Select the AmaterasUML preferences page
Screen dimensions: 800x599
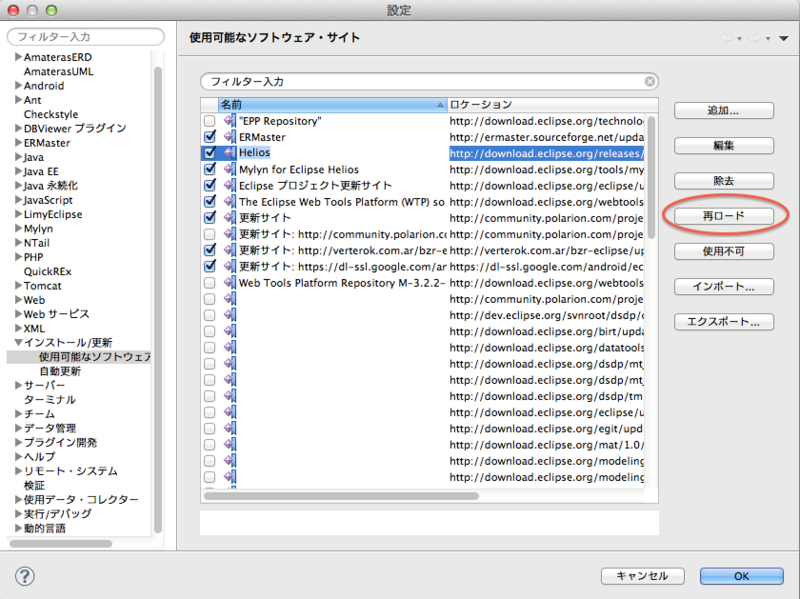pyautogui.click(x=59, y=71)
